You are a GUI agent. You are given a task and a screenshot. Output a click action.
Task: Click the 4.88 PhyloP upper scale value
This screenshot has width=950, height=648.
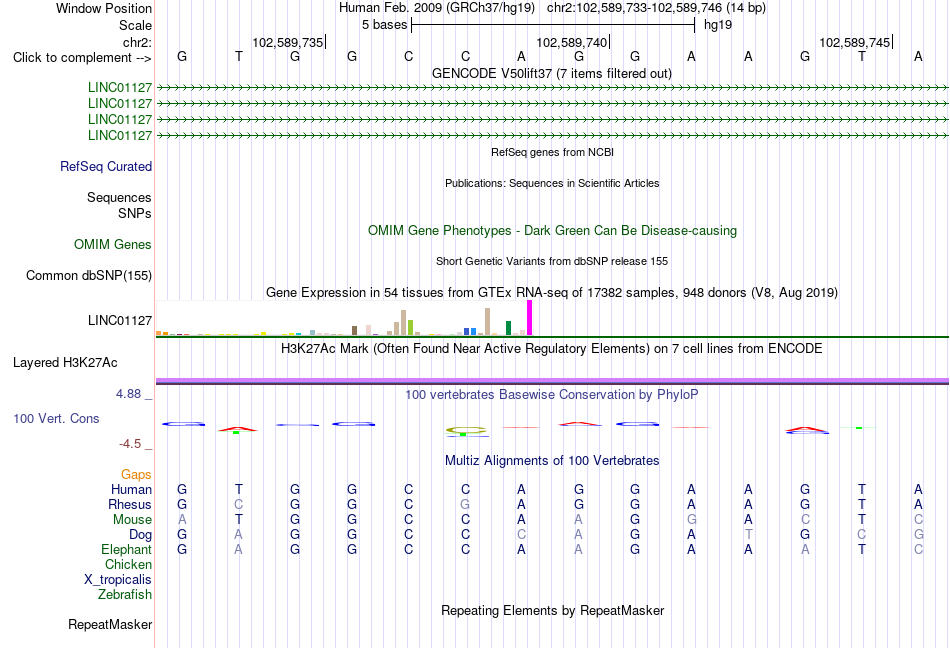coord(128,394)
